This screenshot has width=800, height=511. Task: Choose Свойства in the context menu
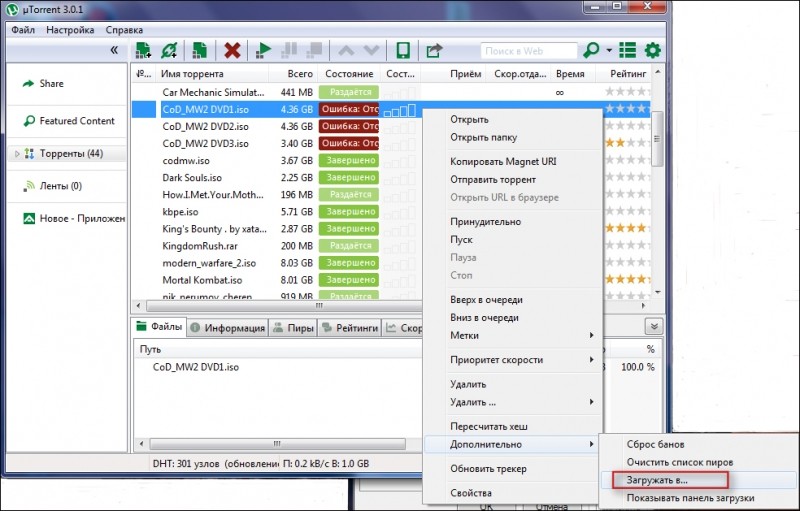point(471,493)
